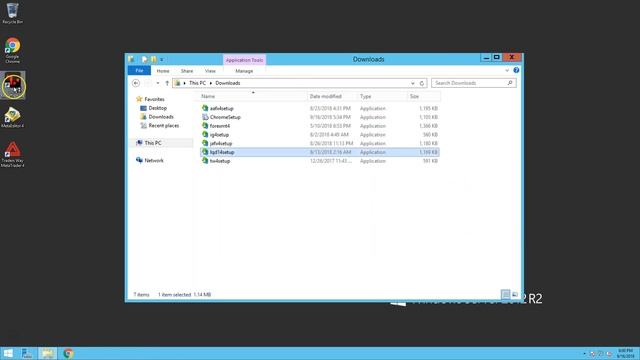Open the MetaEditor 4 desktop shortcut

point(12,118)
